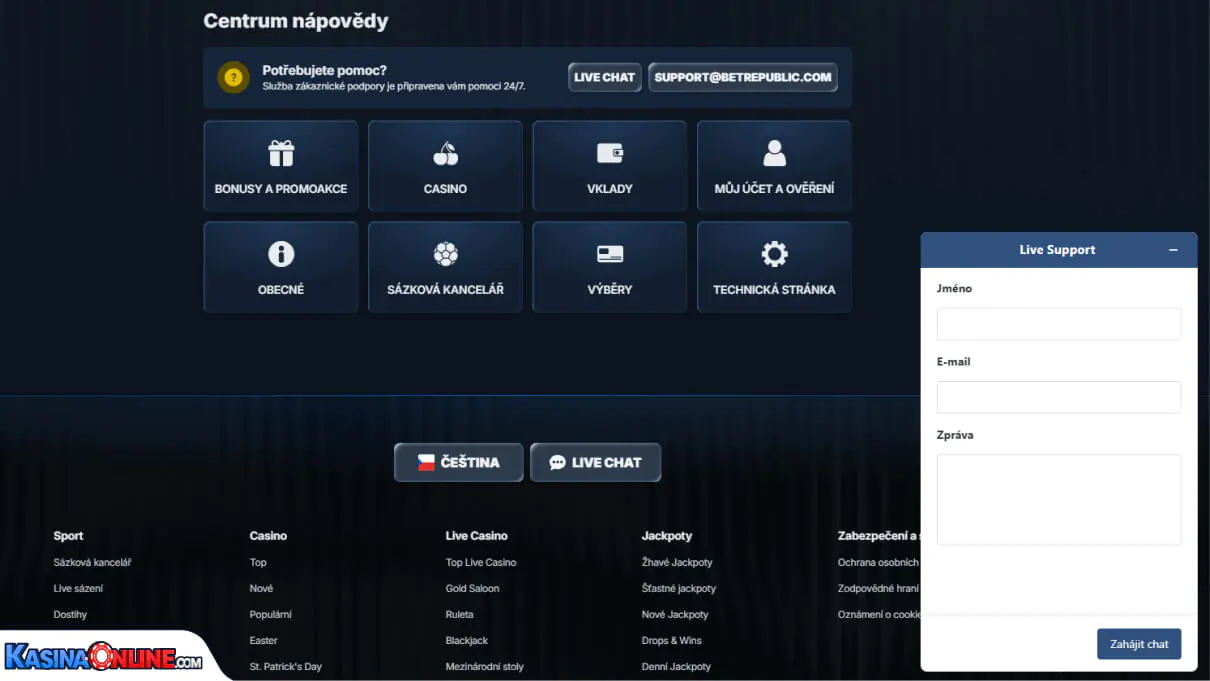Click the yellow question mark help icon
The image size is (1210, 681).
[x=234, y=77]
